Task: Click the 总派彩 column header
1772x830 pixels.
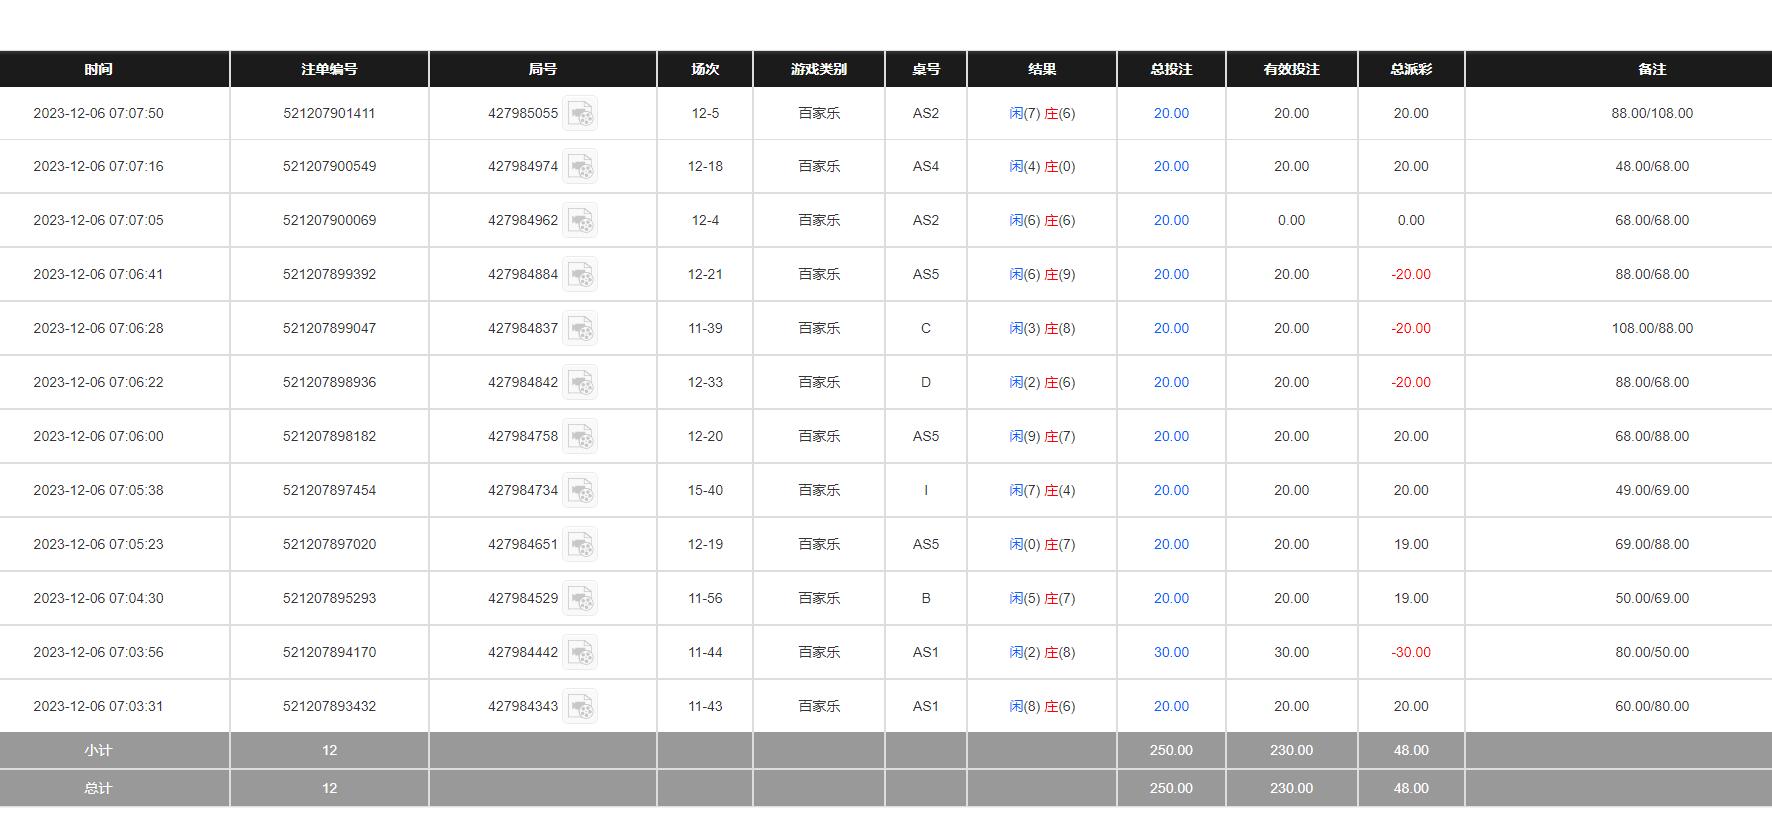Action: click(1410, 69)
